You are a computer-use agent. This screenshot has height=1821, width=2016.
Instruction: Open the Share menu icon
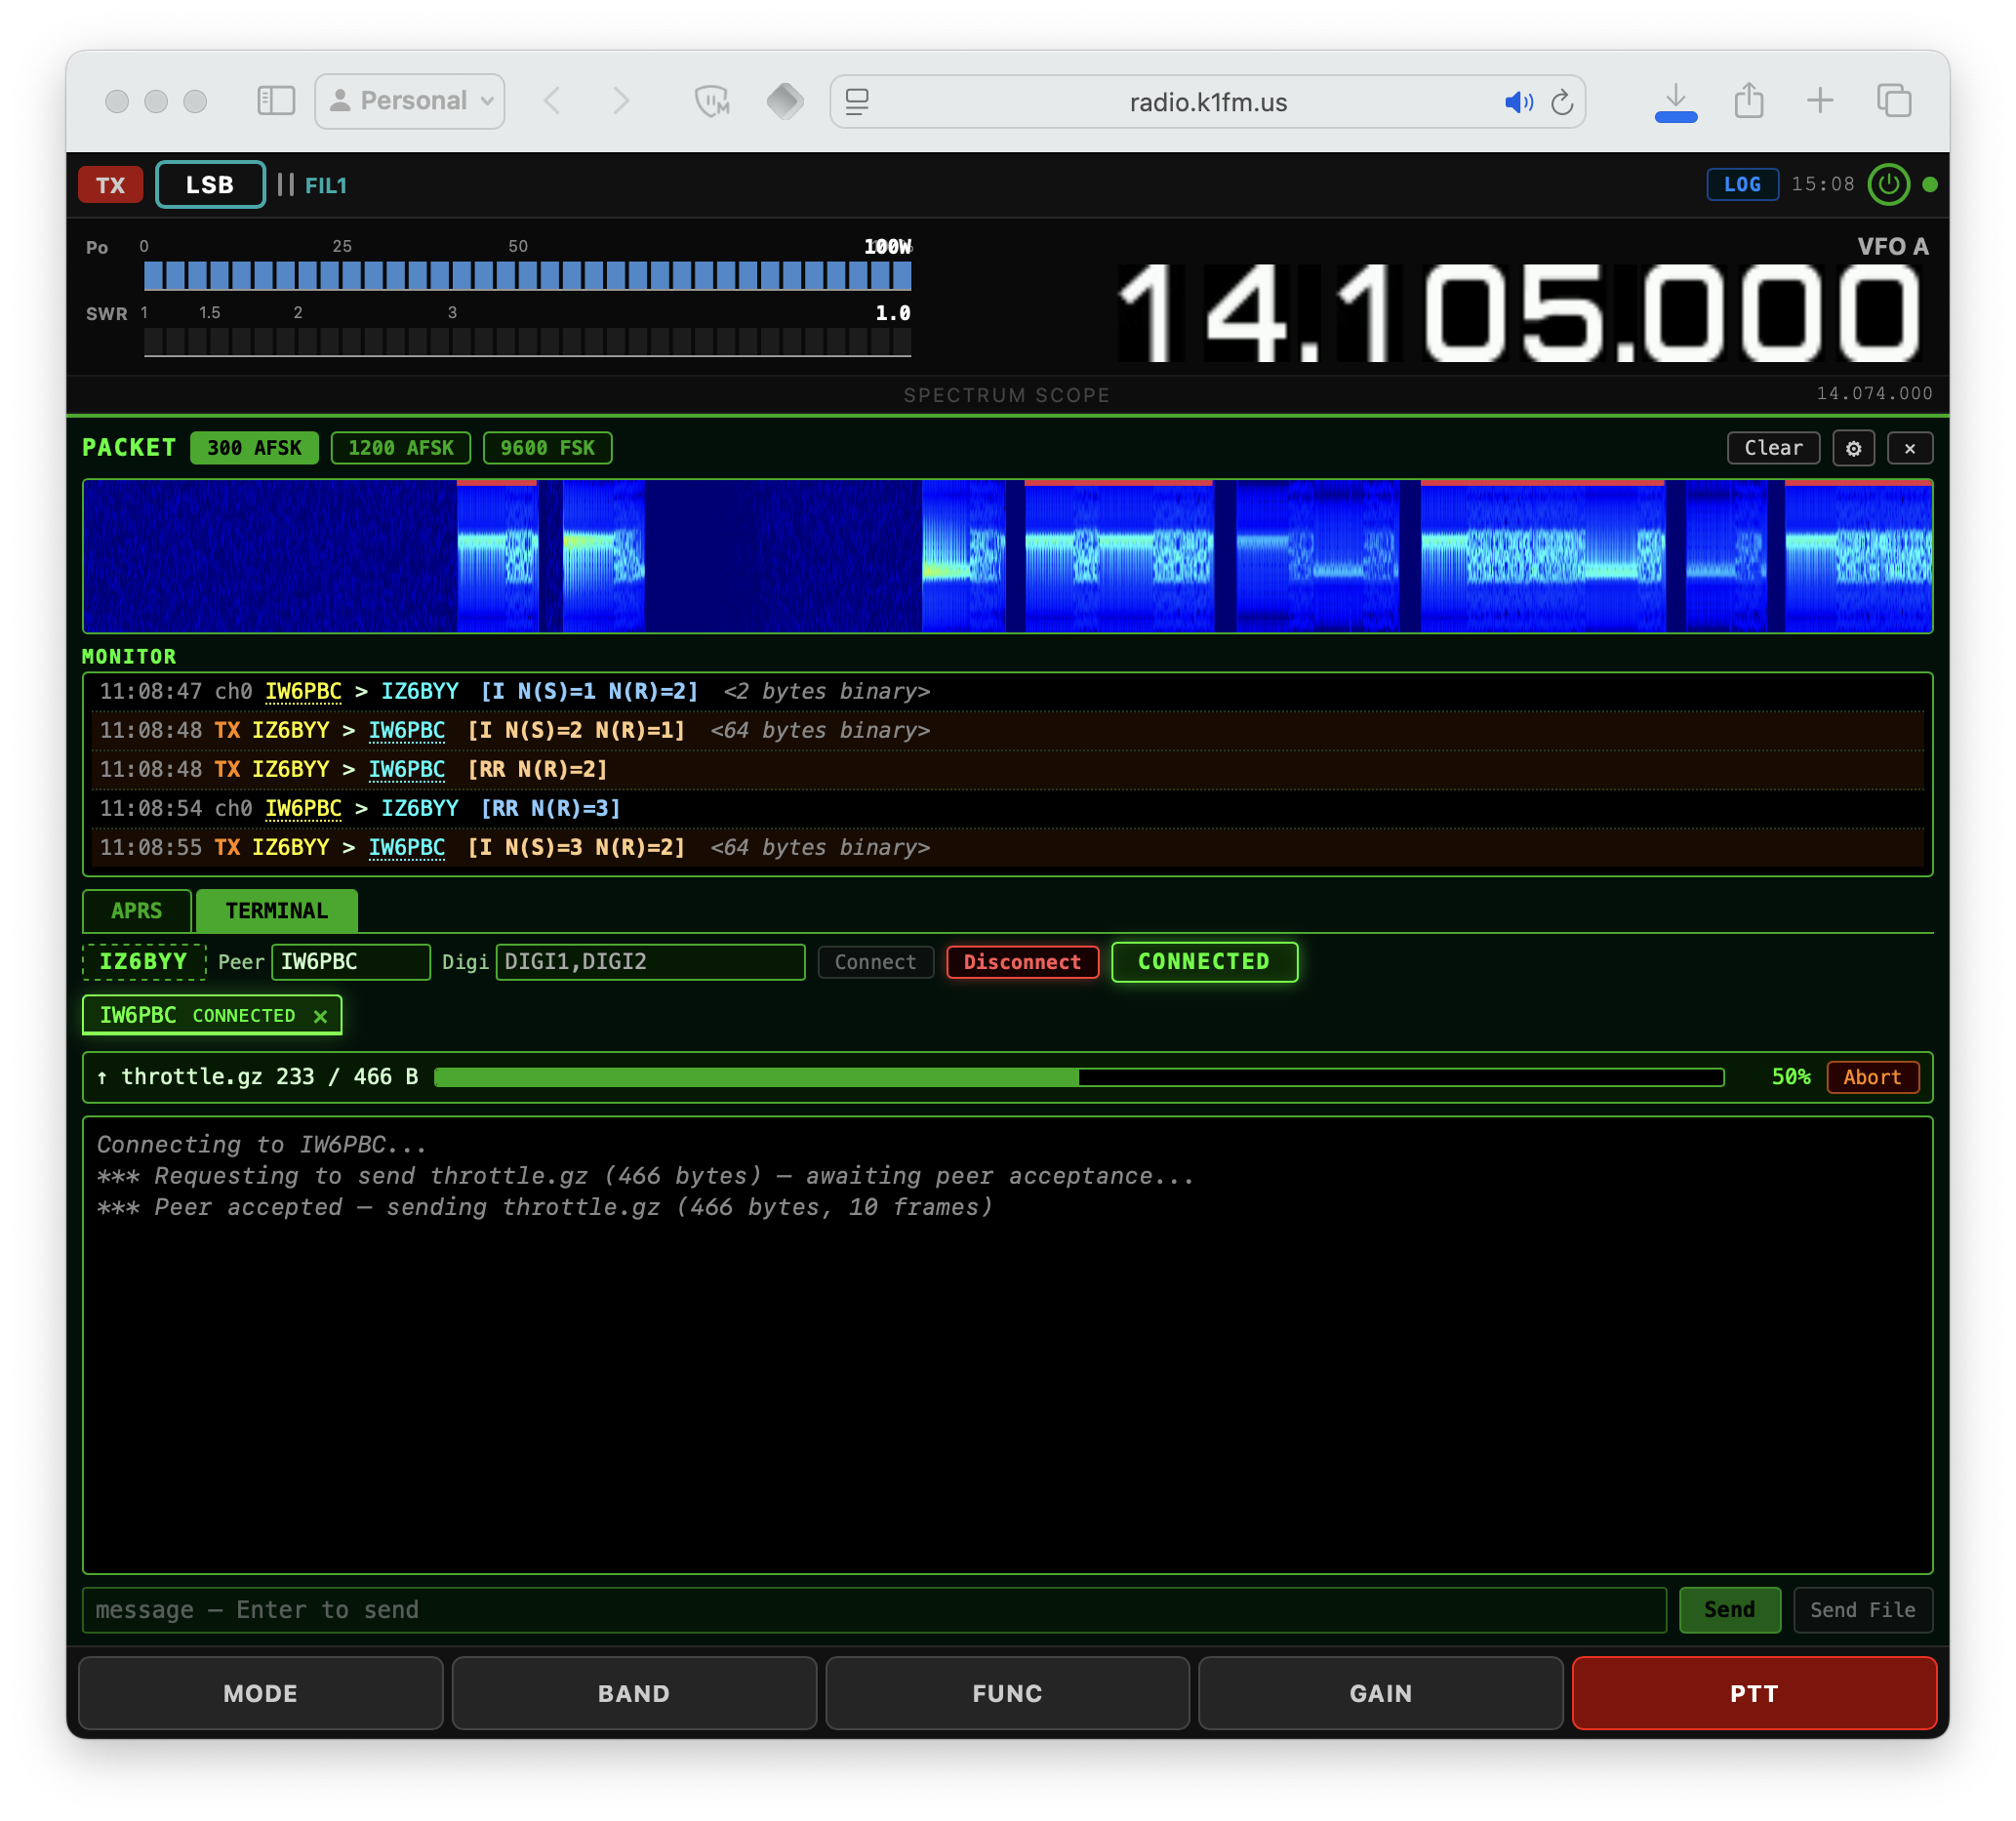point(1748,101)
